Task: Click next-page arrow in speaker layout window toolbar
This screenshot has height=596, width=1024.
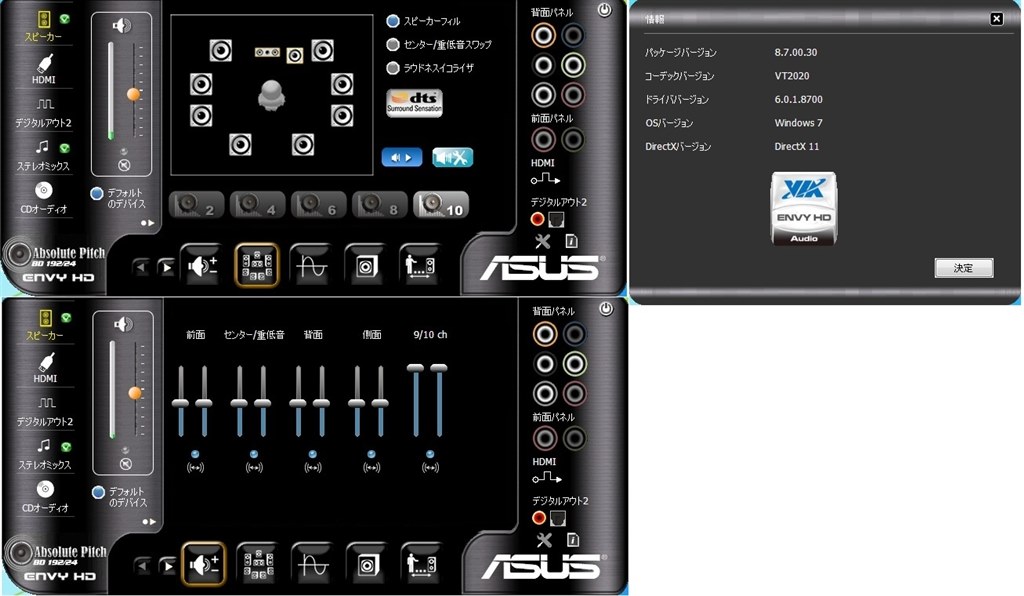Action: click(x=167, y=267)
